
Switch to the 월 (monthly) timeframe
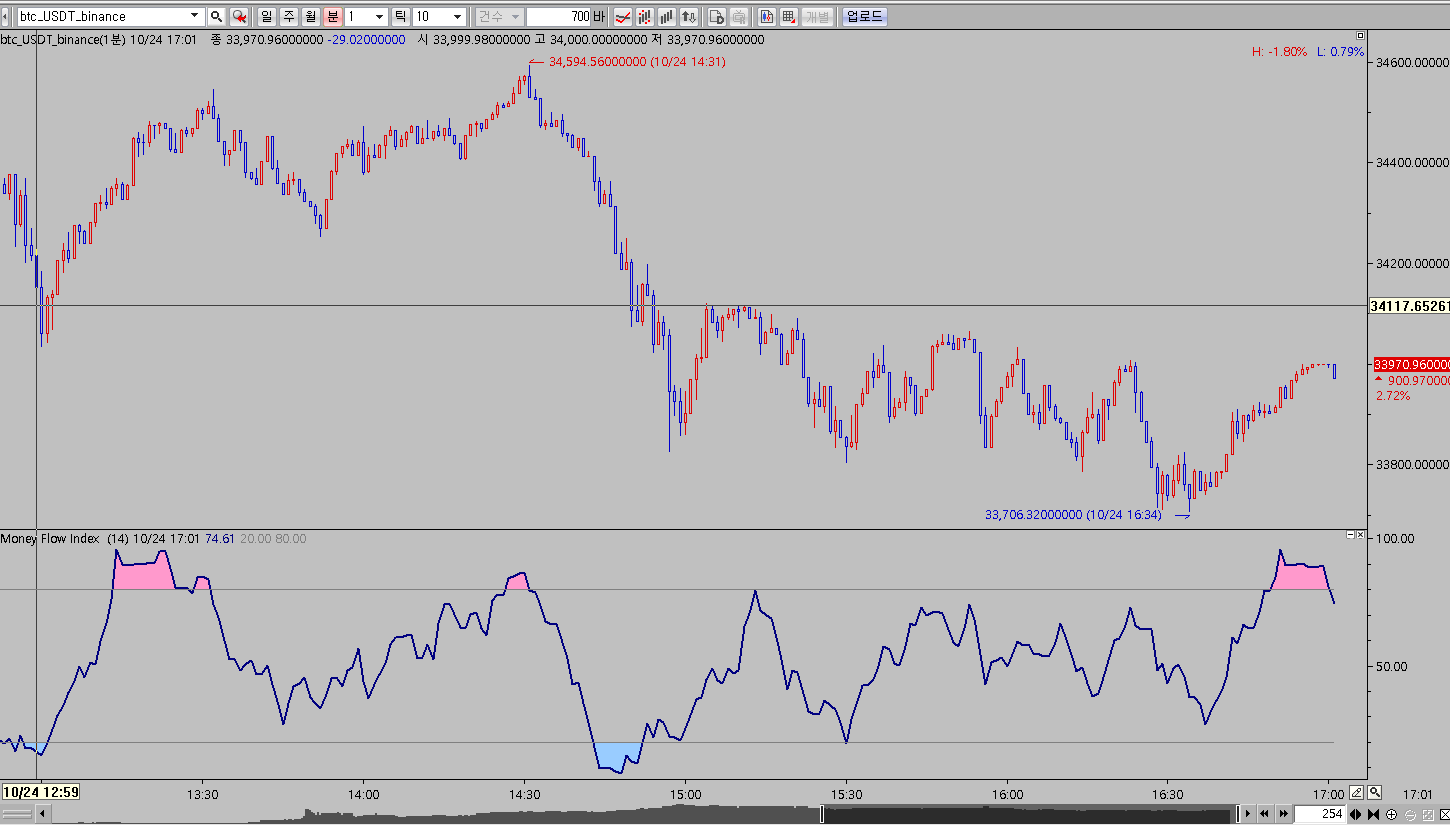(311, 17)
